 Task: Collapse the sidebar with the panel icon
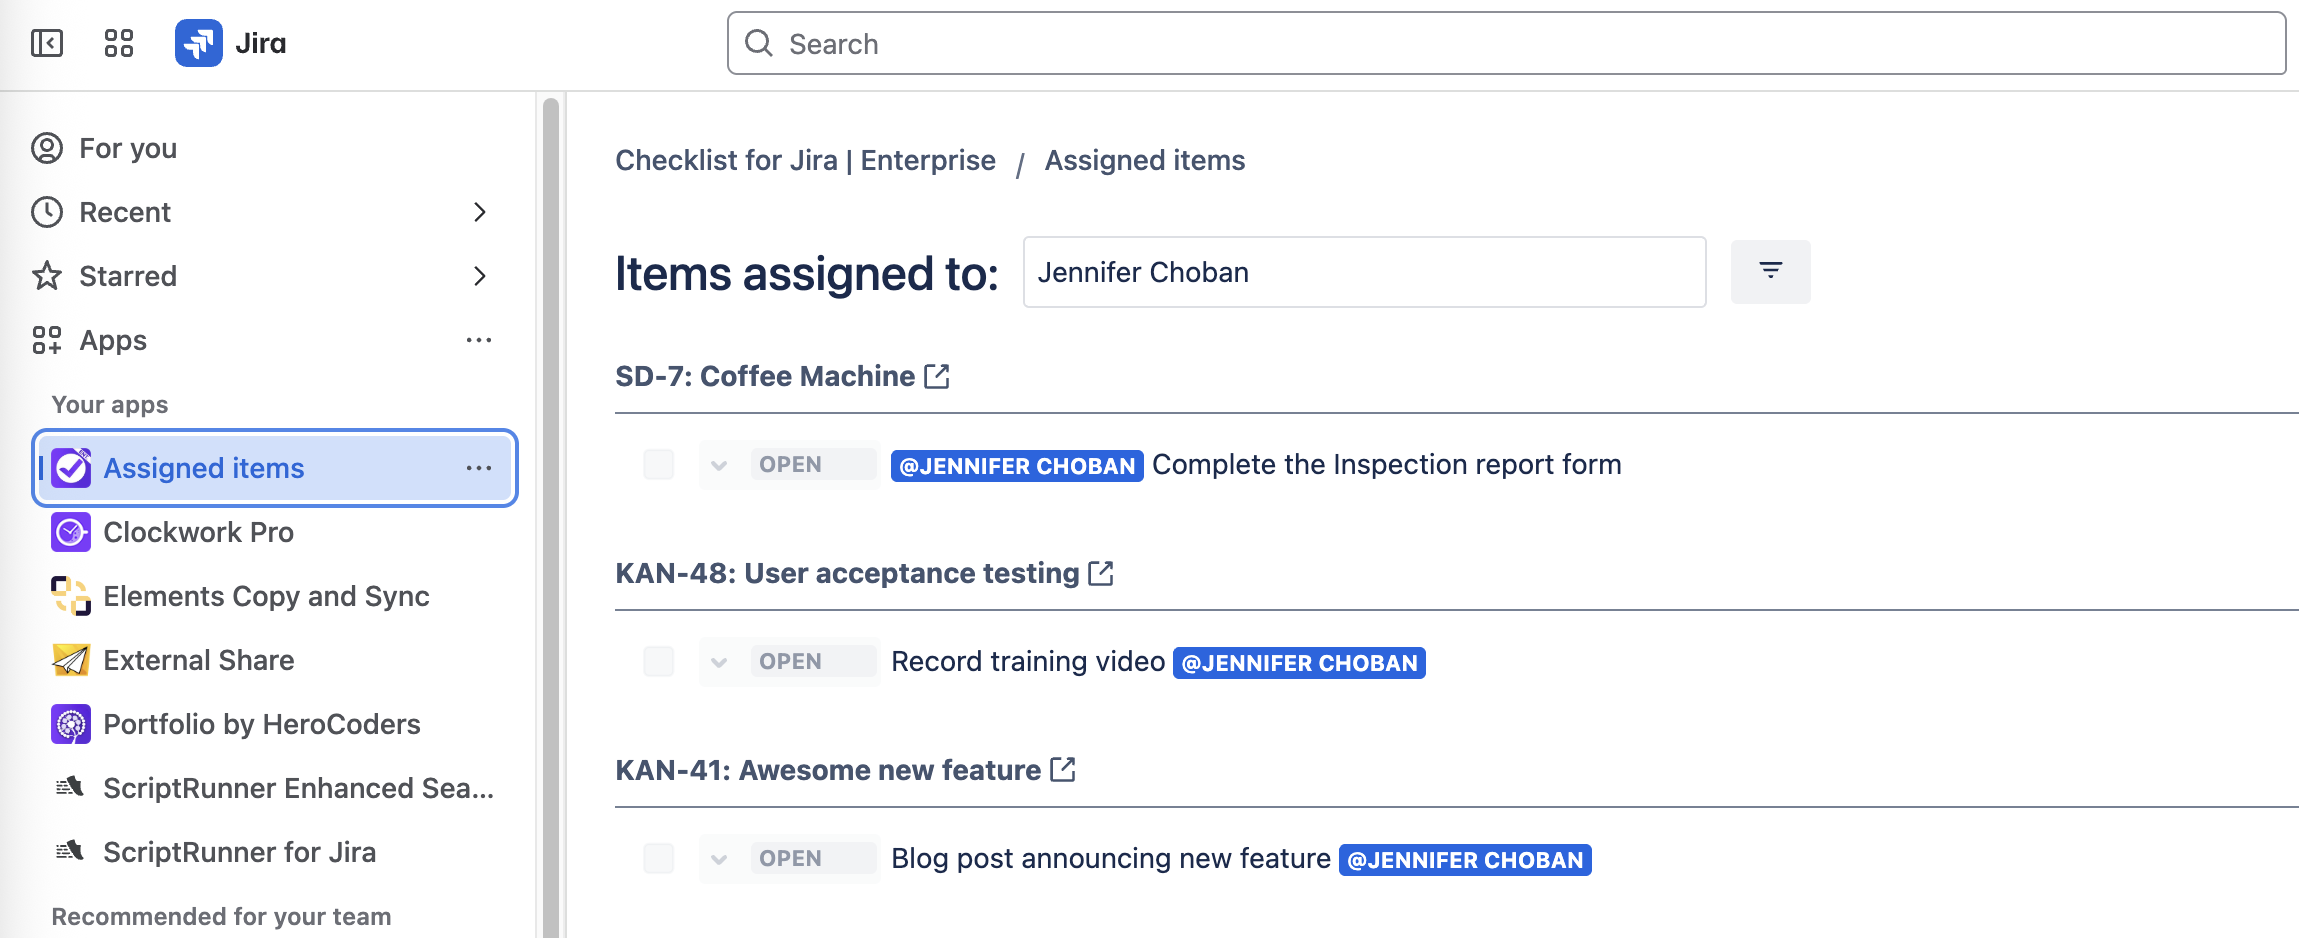[x=47, y=43]
